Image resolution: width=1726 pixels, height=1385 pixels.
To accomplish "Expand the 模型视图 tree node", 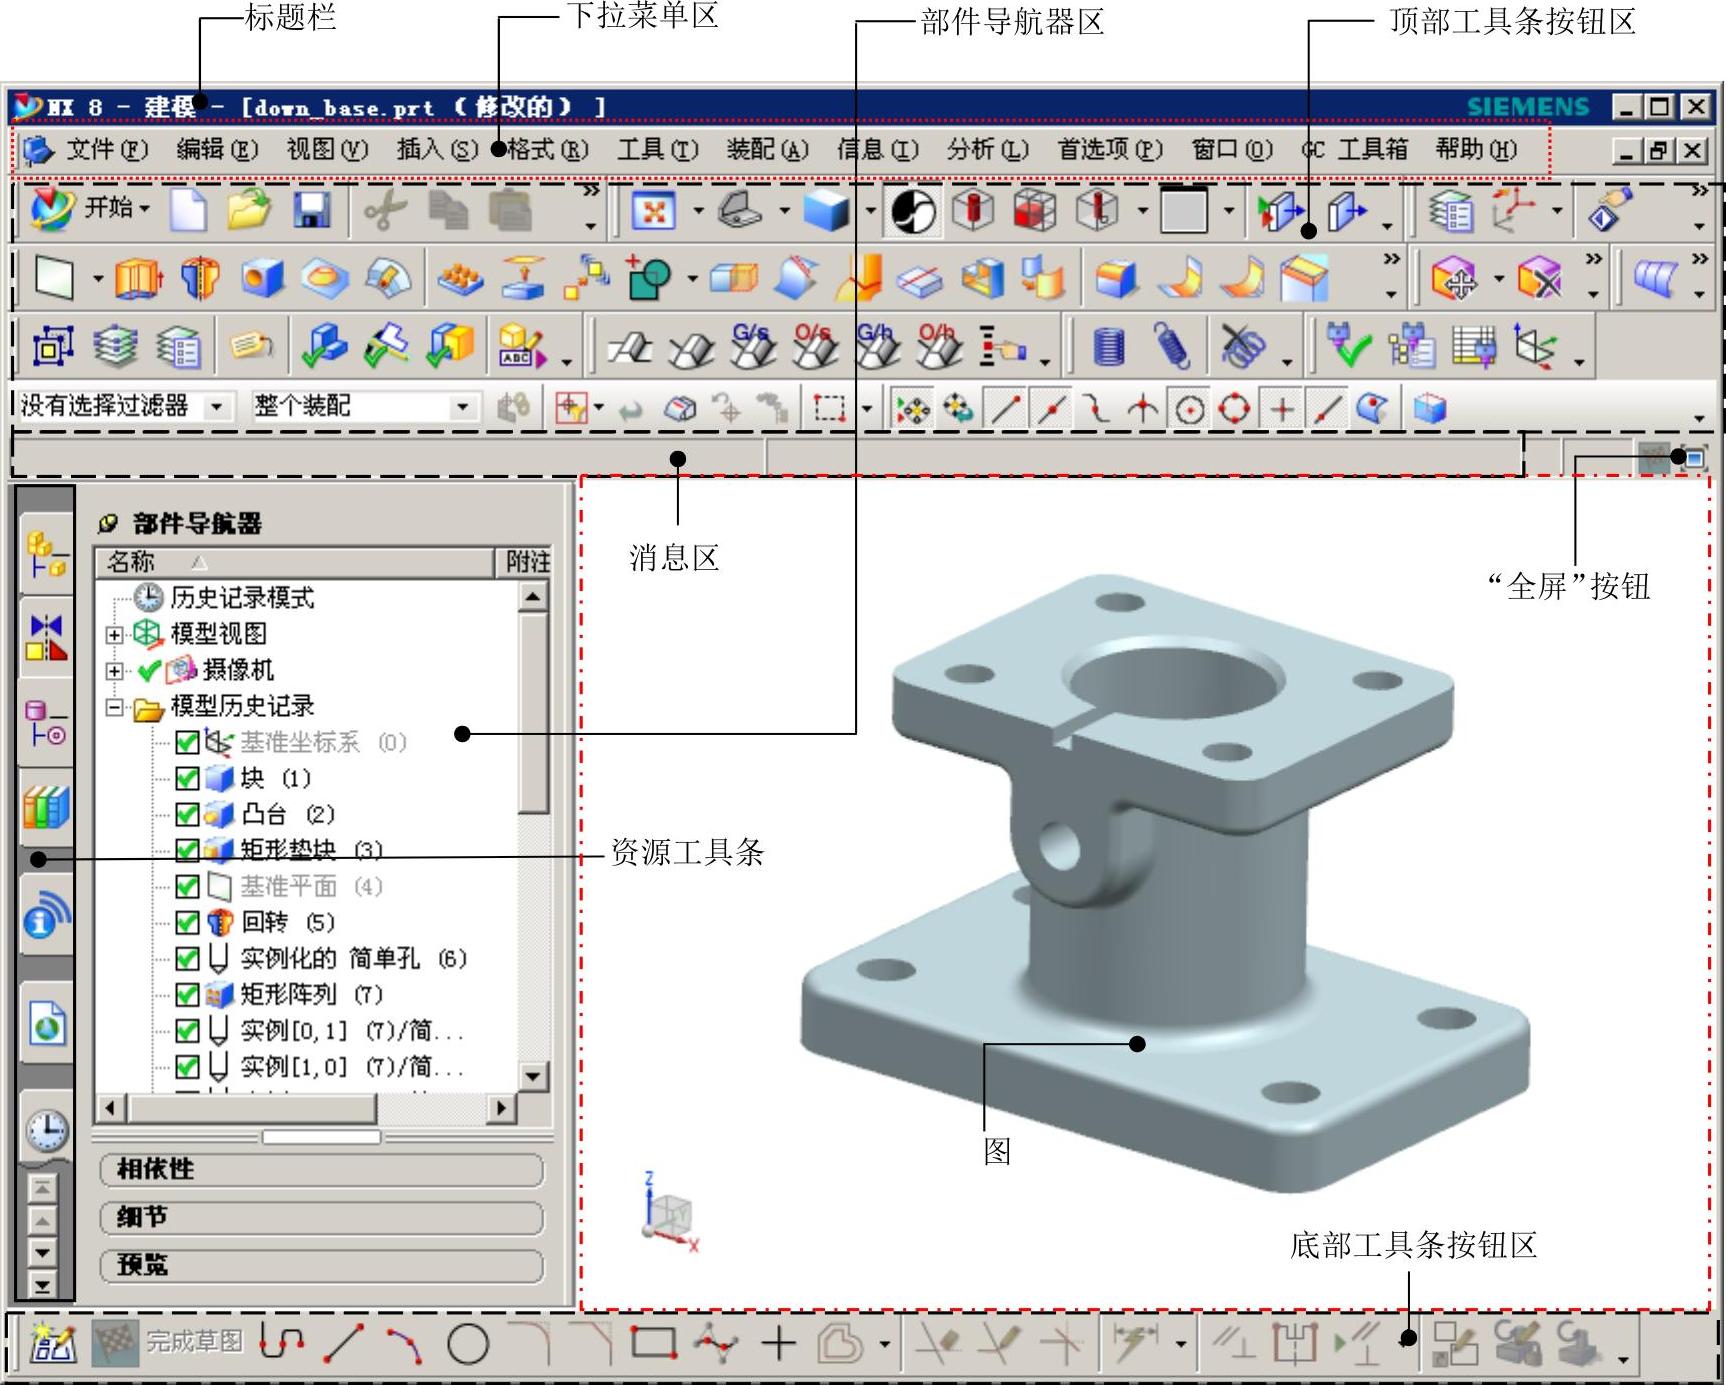I will tap(115, 634).
